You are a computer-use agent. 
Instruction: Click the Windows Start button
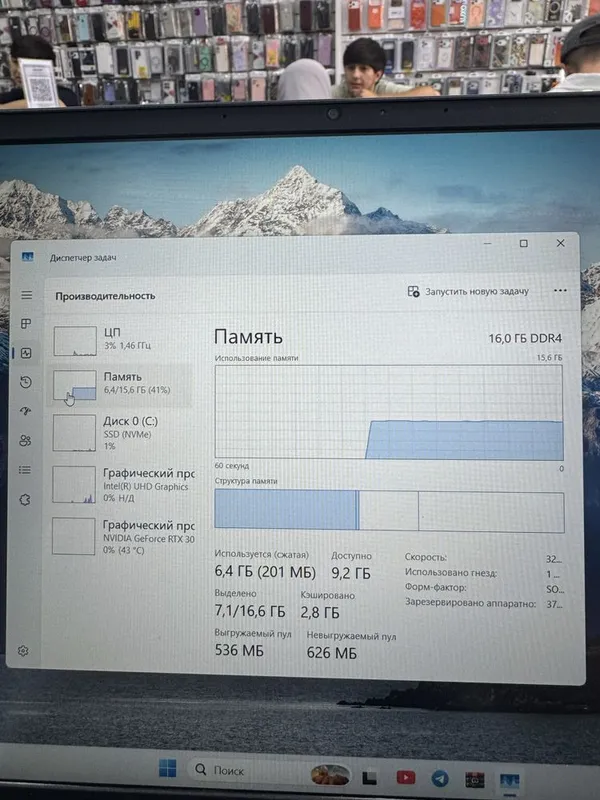167,768
